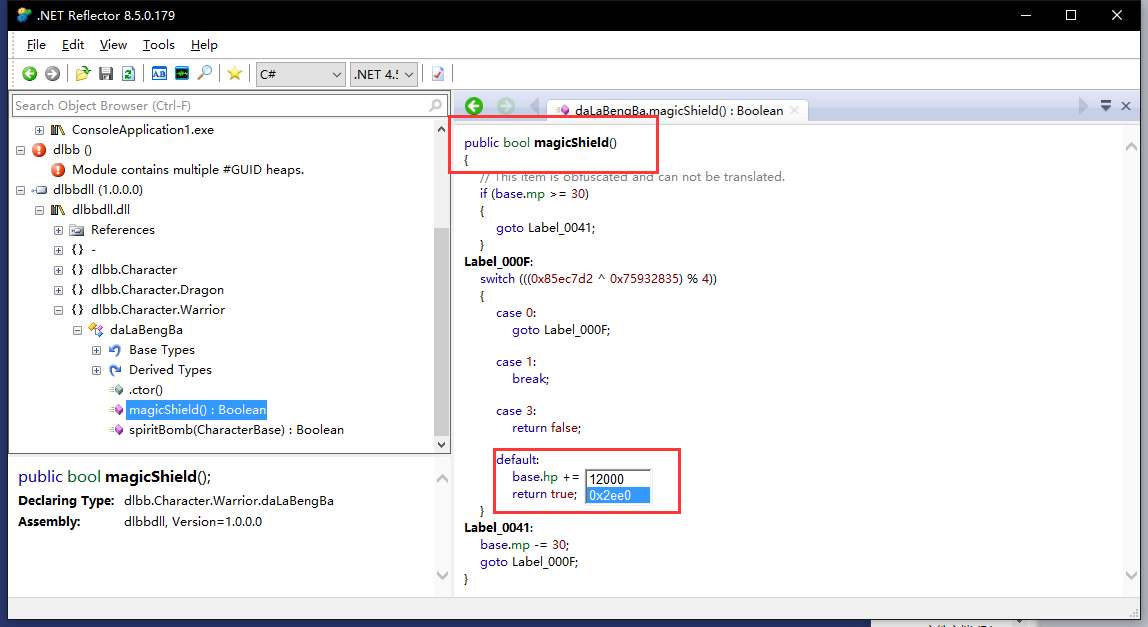Image resolution: width=1148 pixels, height=627 pixels.
Task: Choose 12000 in the value popup
Action: 618,479
